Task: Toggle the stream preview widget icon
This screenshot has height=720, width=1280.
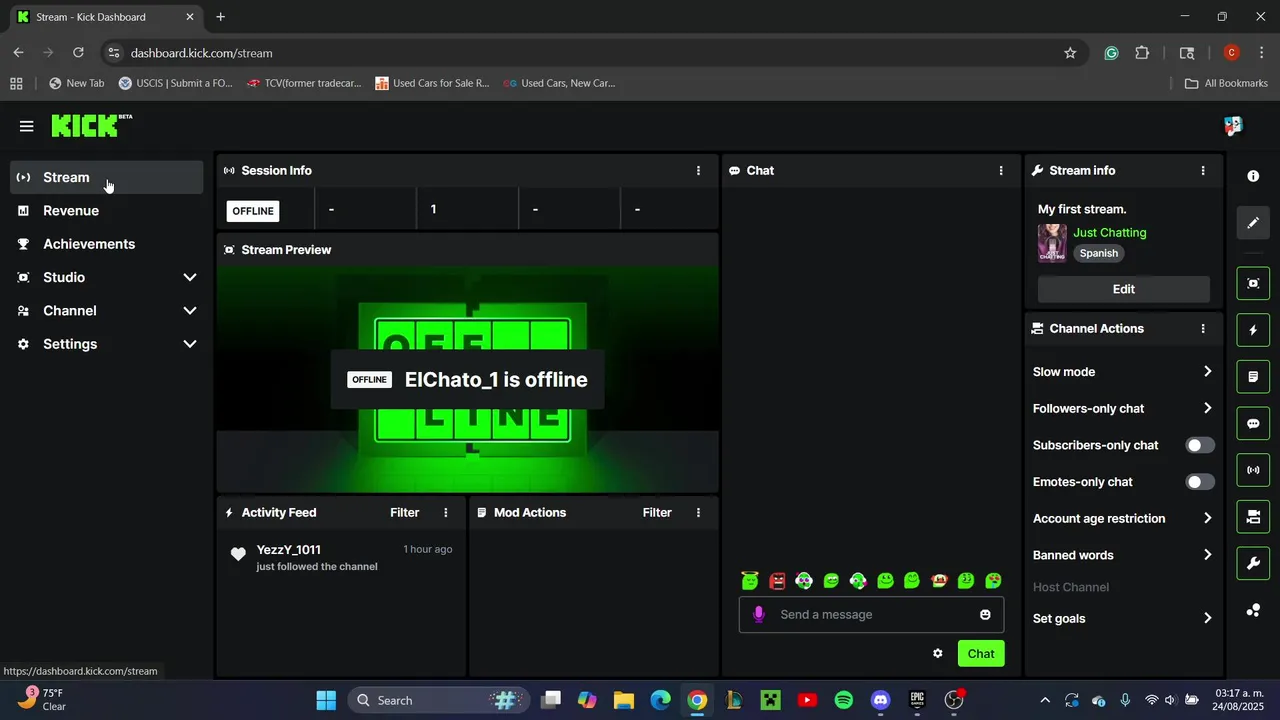Action: [1253, 284]
